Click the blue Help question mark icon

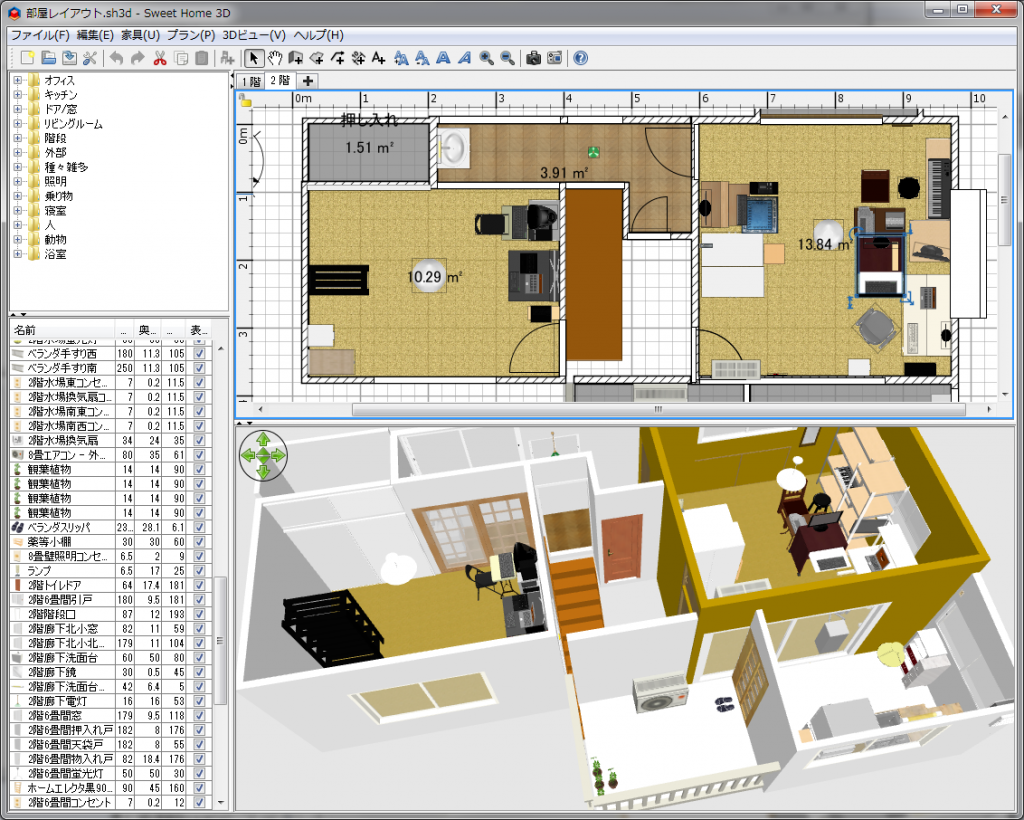click(x=580, y=58)
